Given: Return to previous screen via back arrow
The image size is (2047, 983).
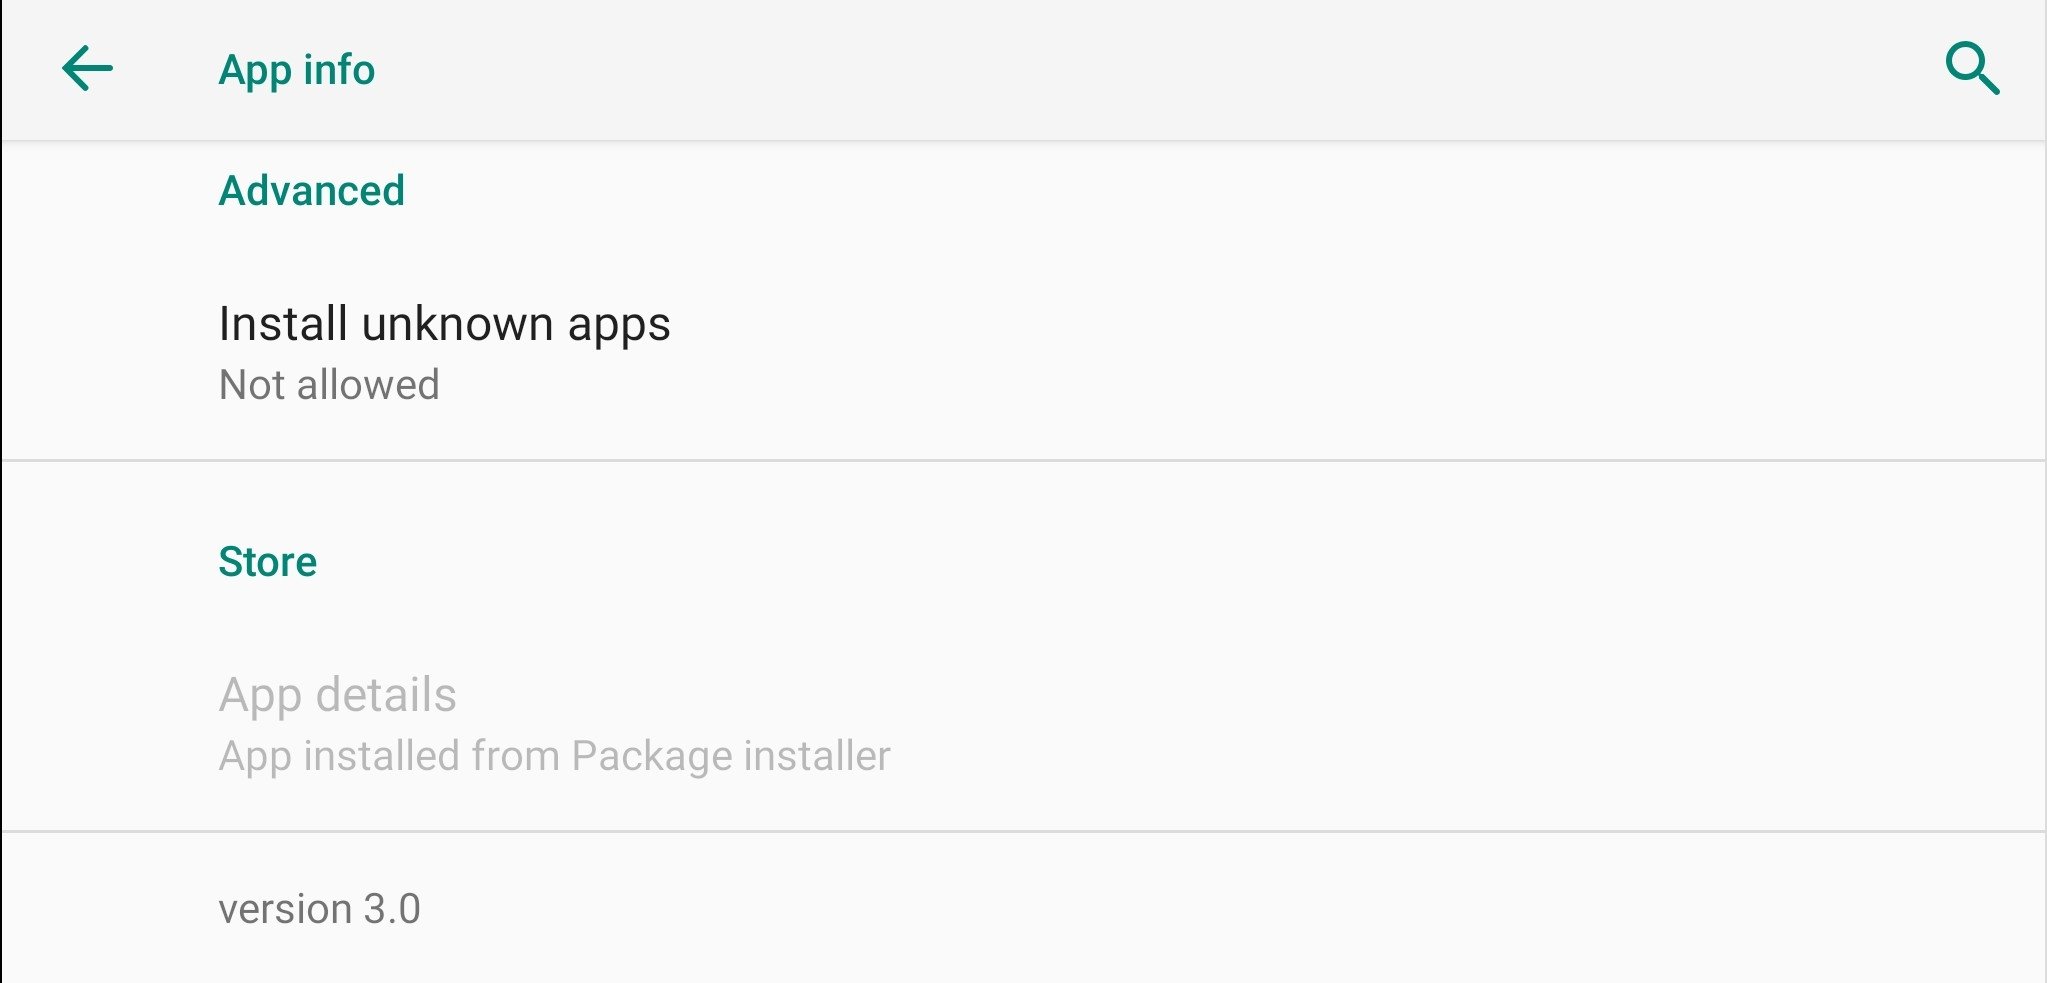Looking at the screenshot, I should pos(88,69).
